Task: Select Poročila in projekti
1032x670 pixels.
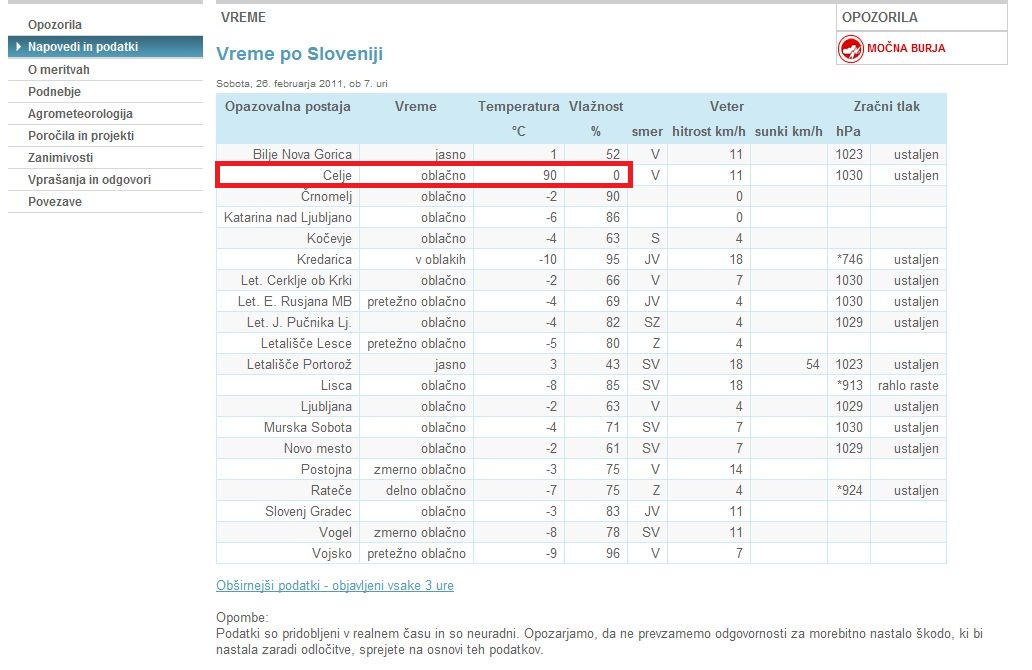Action: tap(81, 136)
